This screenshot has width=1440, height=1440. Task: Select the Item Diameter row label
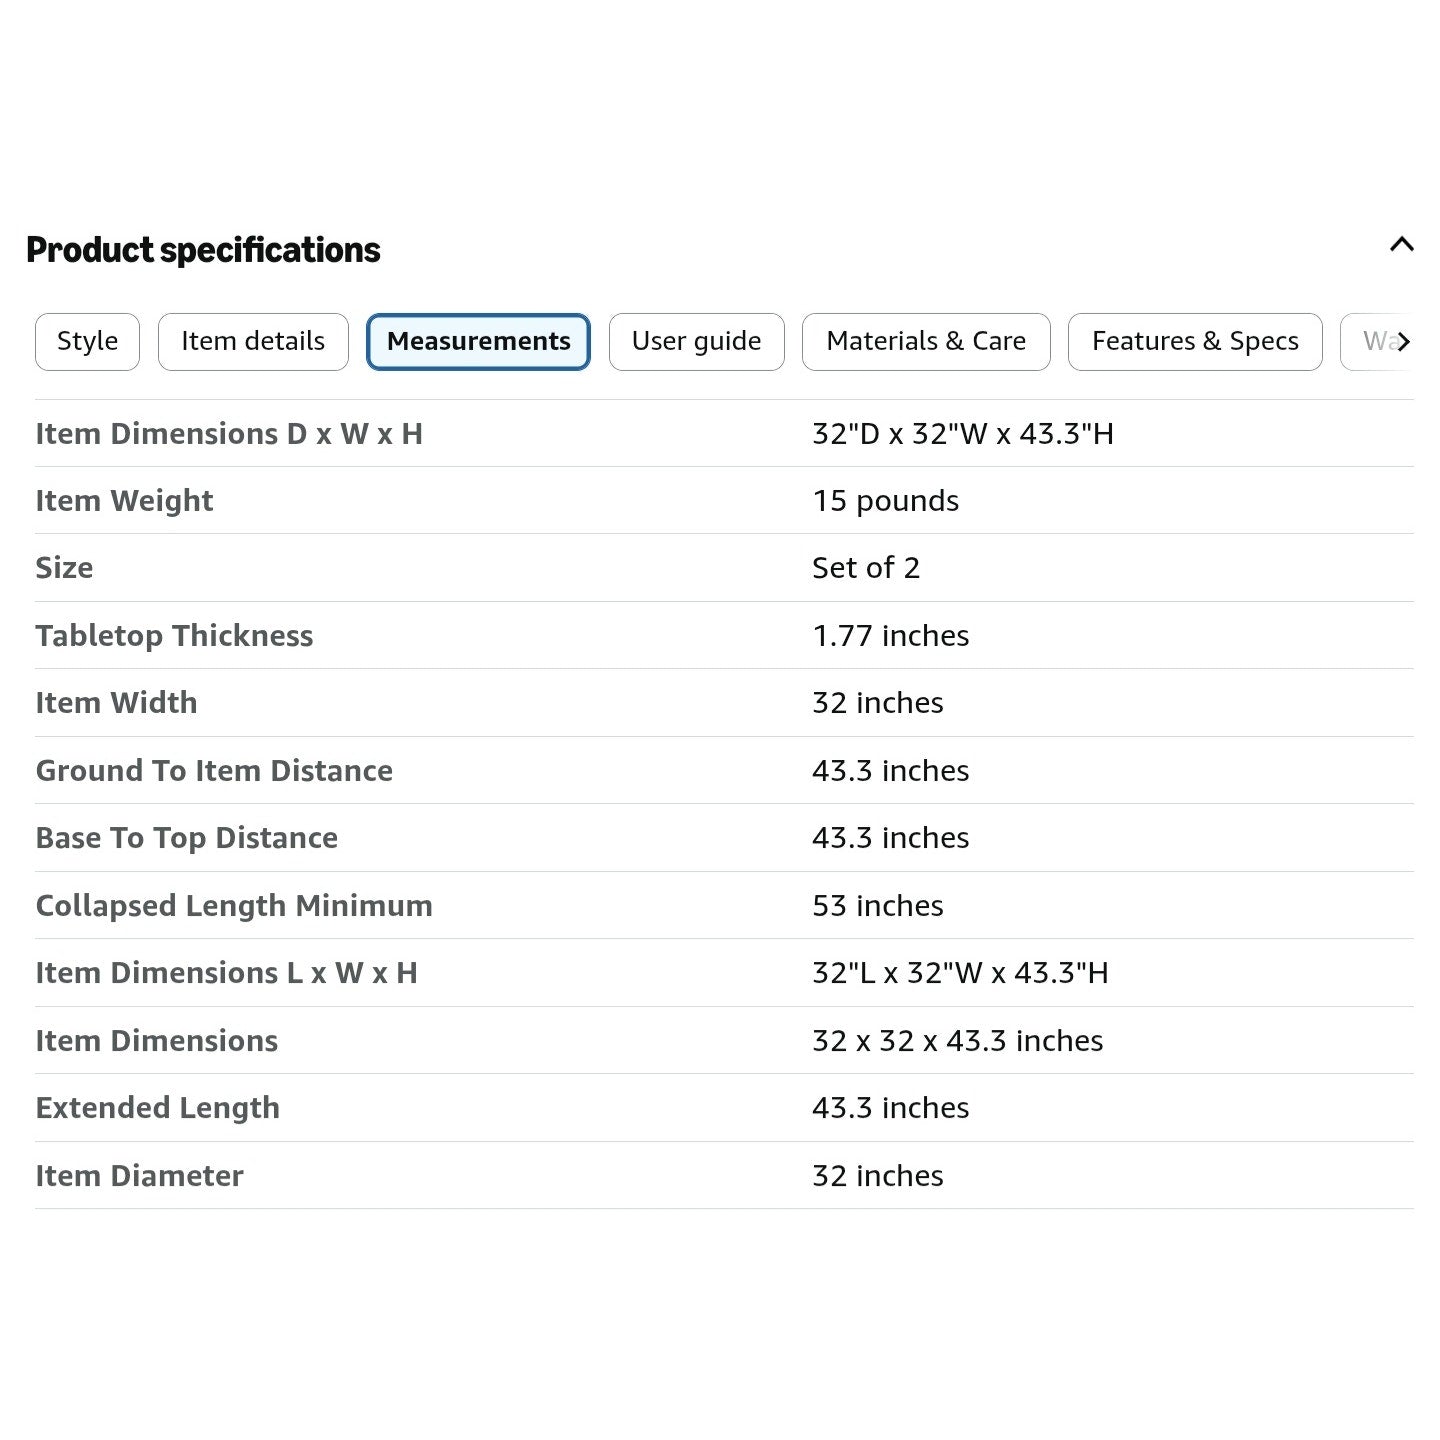point(139,1176)
